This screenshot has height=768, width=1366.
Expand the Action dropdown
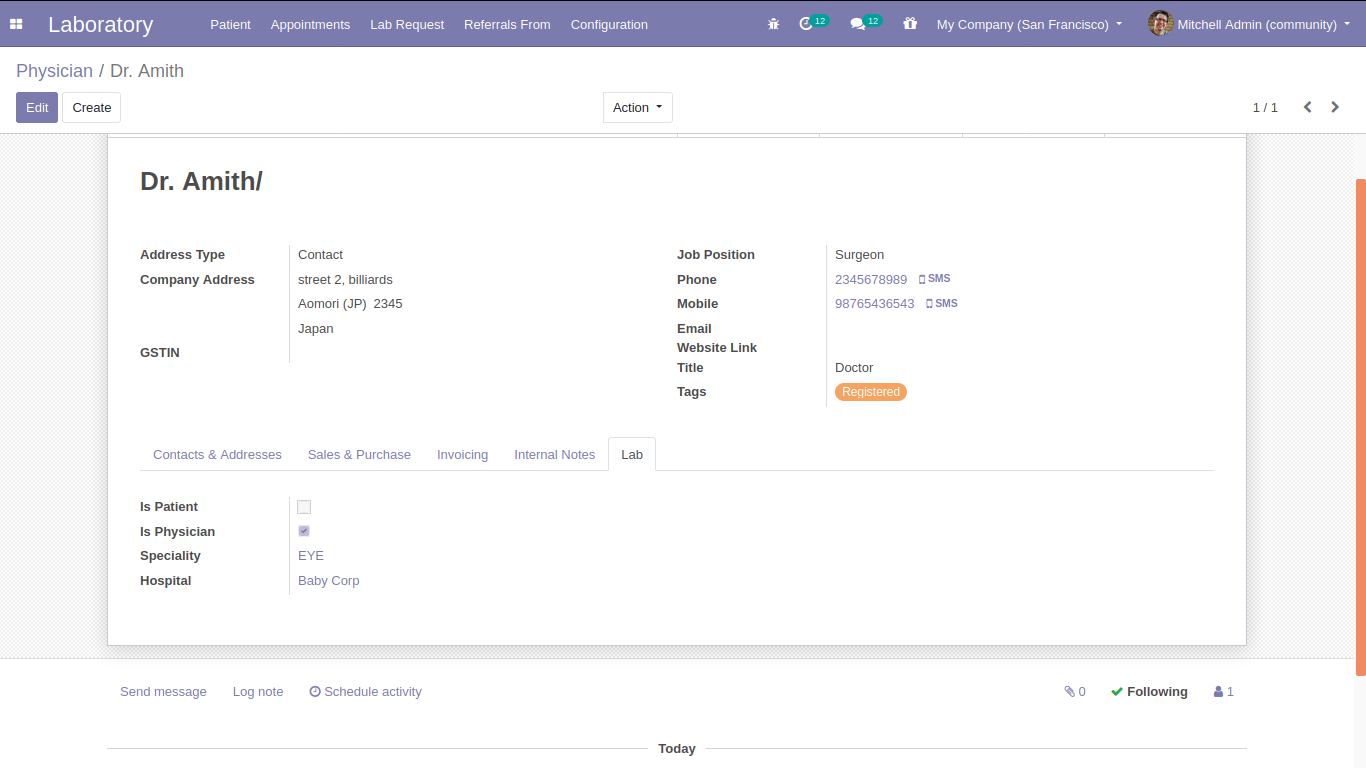(x=638, y=107)
